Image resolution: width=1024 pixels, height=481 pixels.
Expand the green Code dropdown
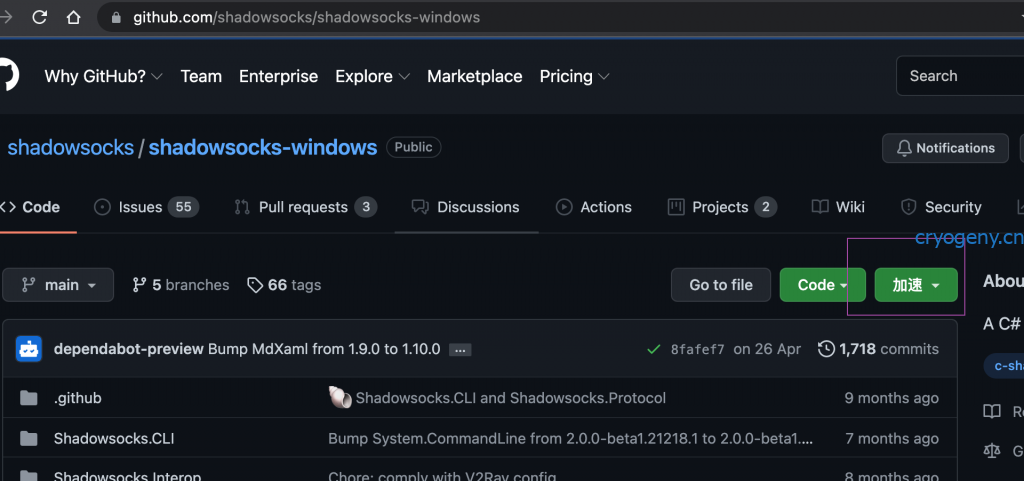click(823, 285)
